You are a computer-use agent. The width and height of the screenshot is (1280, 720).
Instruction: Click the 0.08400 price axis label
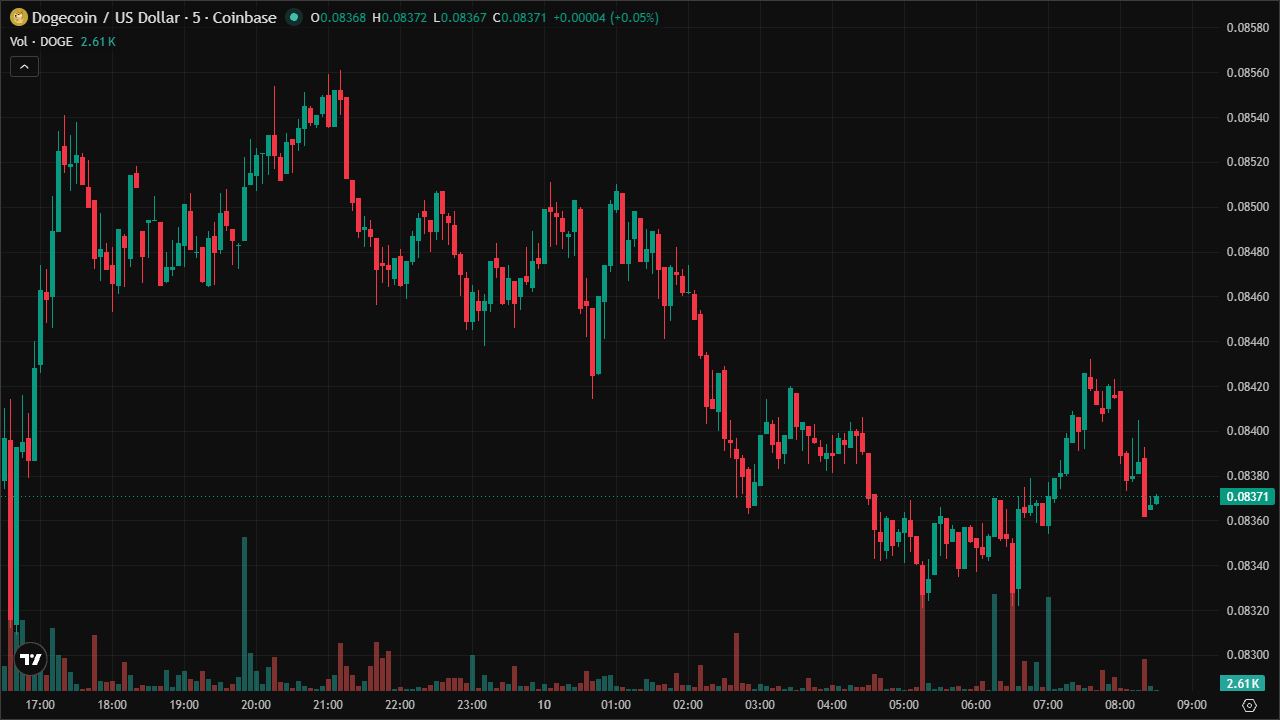(1247, 431)
